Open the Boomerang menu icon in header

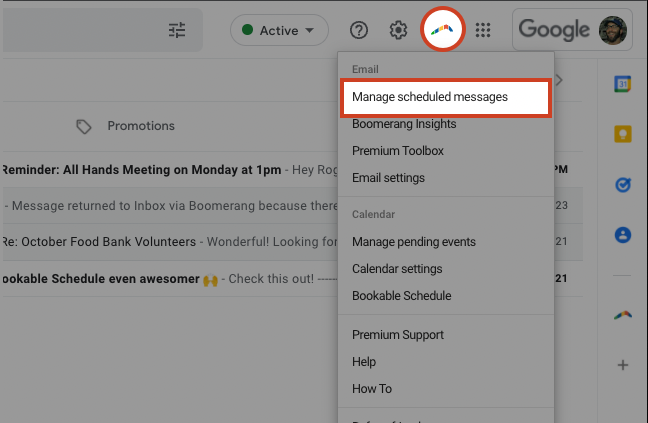443,30
